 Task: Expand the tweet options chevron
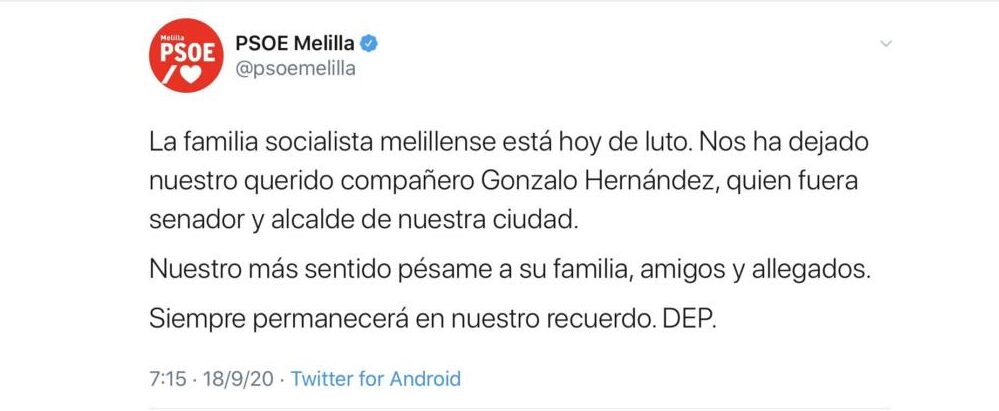pos(885,44)
